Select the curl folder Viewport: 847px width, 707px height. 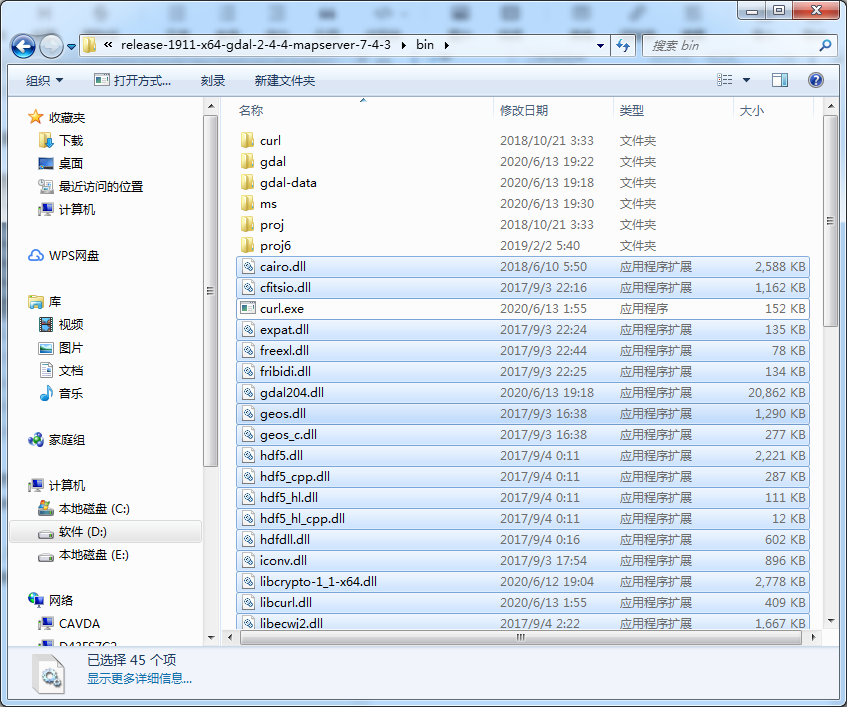click(x=523, y=140)
